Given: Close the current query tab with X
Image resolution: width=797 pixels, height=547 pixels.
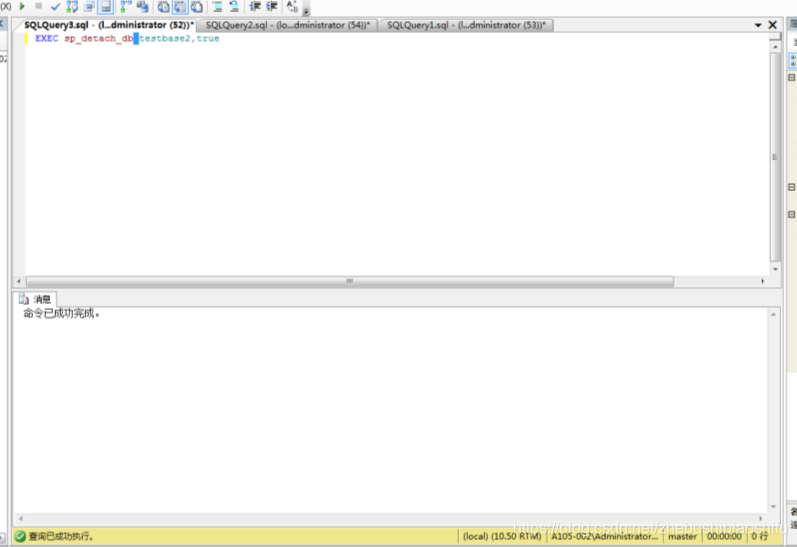Looking at the screenshot, I should [773, 25].
